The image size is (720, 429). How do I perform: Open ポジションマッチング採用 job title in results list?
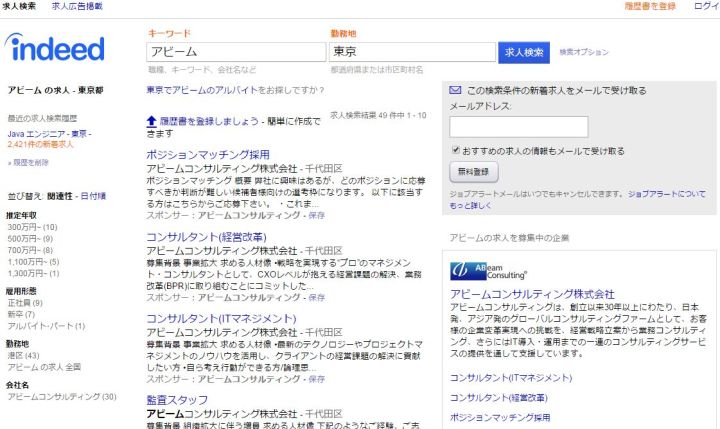click(x=208, y=155)
